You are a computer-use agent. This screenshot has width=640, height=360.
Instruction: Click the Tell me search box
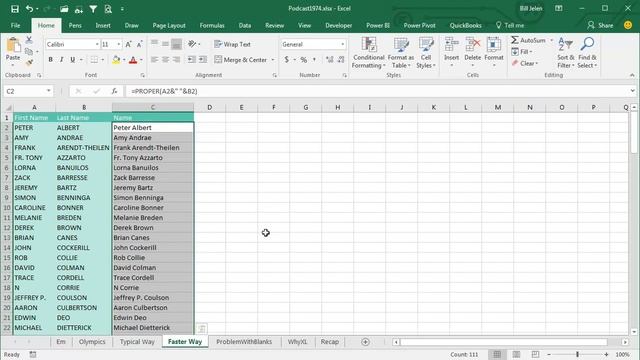pyautogui.click(x=510, y=25)
